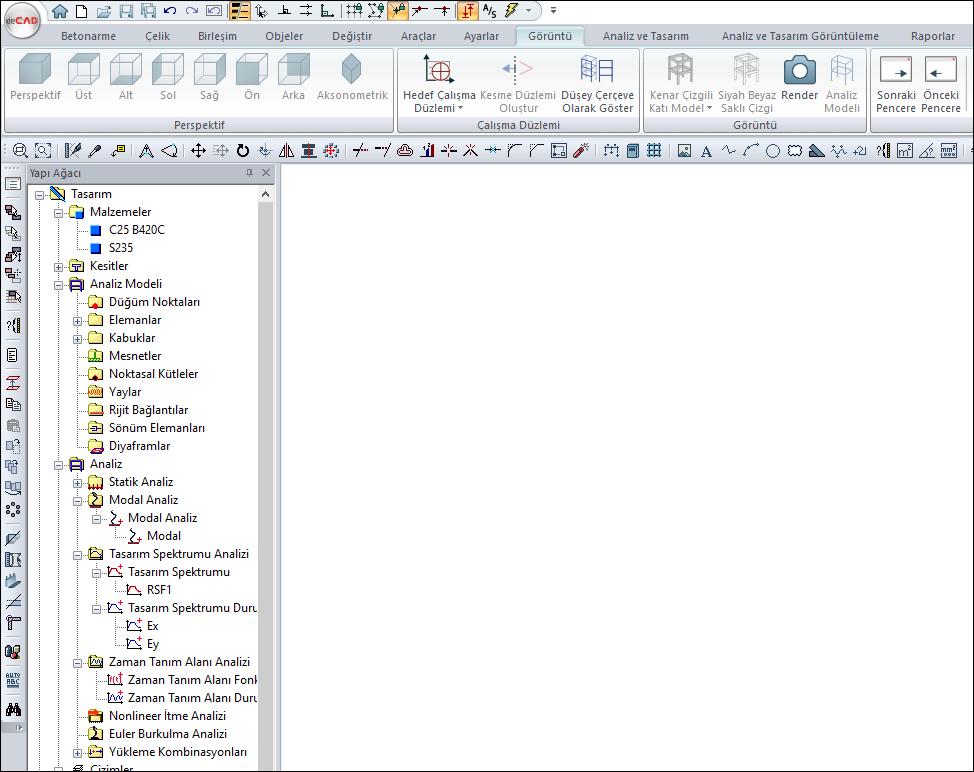Screen dimensions: 974x772
Task: Open the Betonarme ribbon tab
Action: [x=88, y=36]
